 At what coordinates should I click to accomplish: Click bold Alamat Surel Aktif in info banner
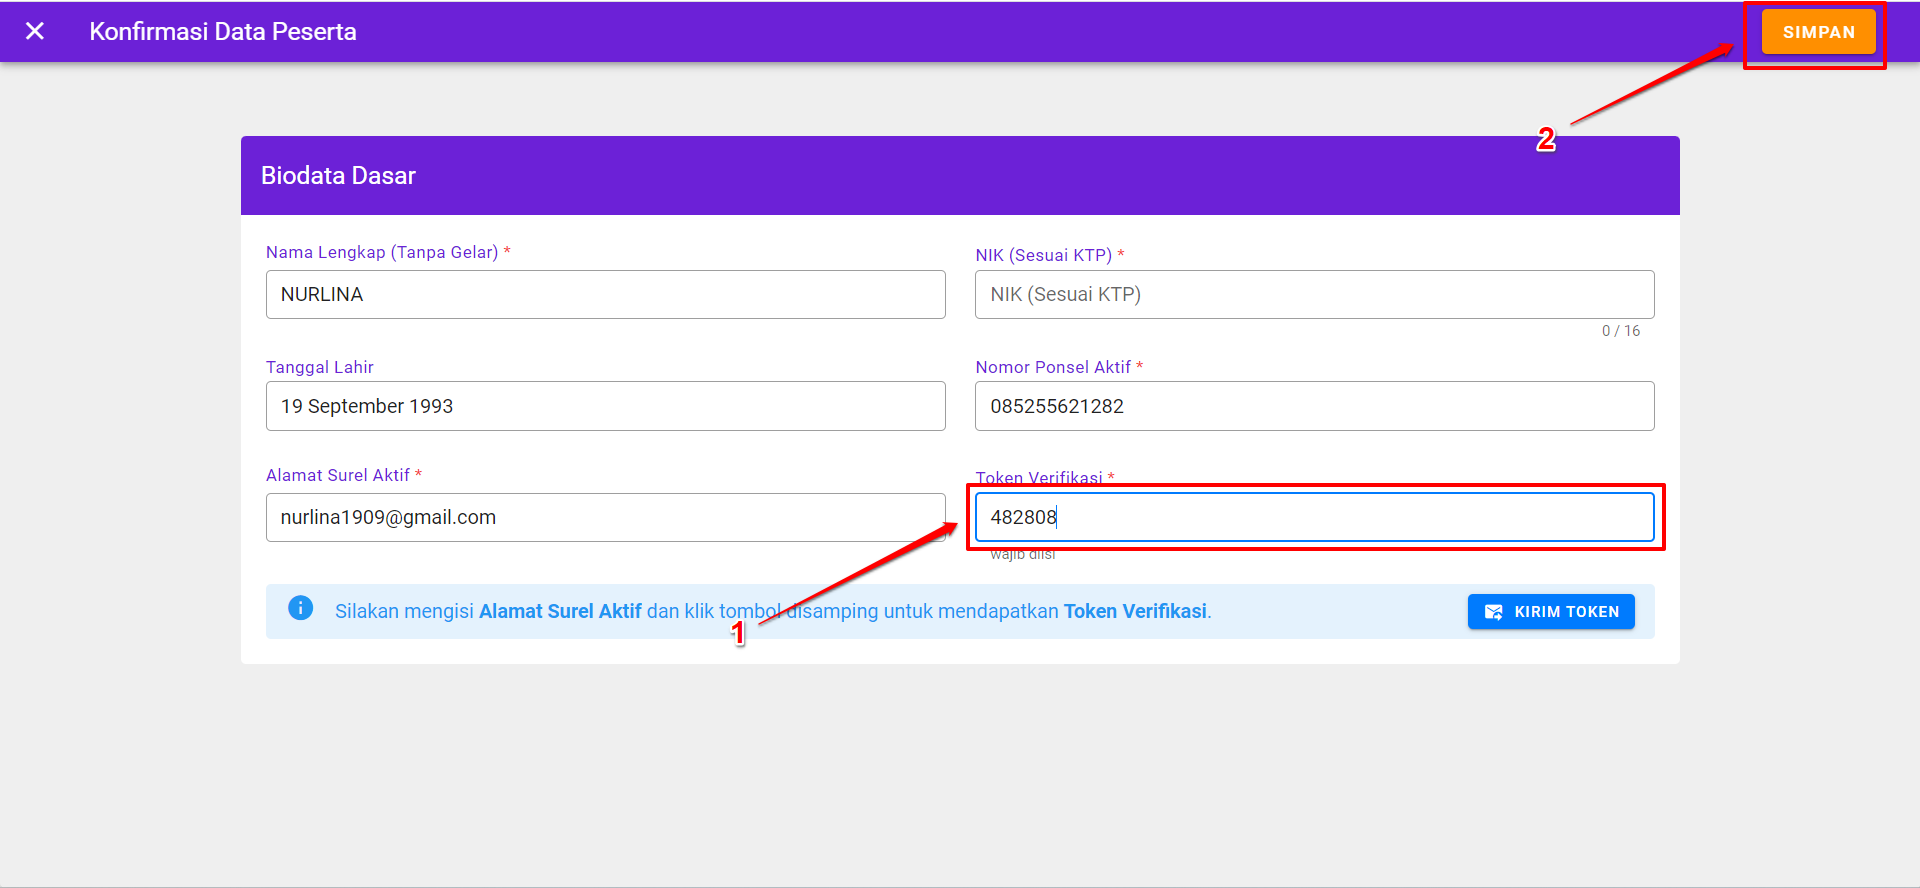click(x=560, y=611)
